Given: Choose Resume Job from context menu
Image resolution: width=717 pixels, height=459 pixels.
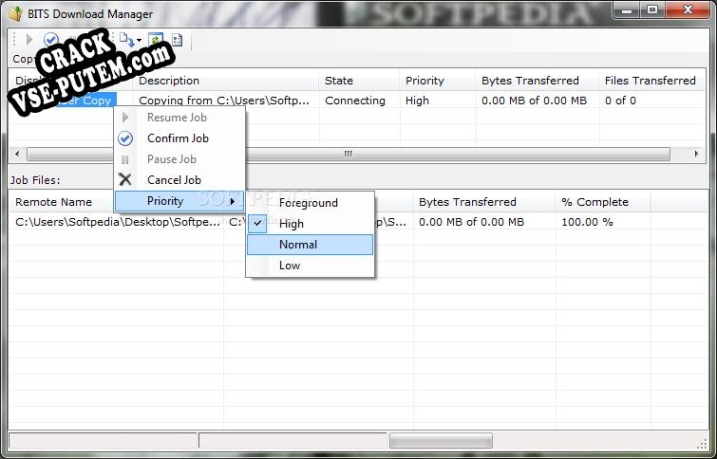Looking at the screenshot, I should point(180,117).
